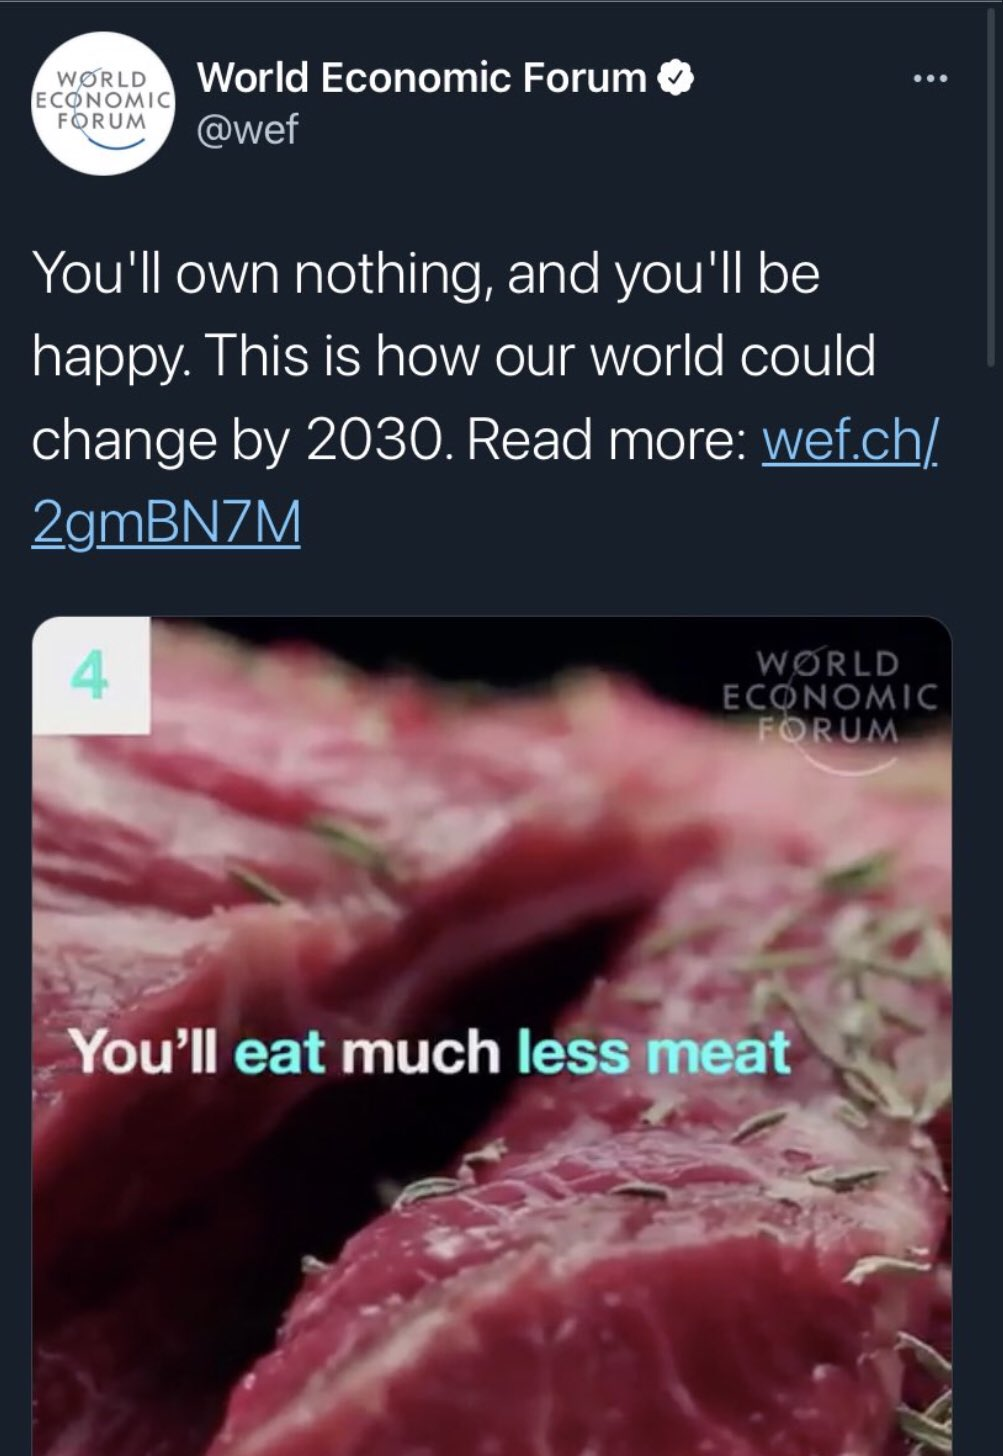Open the World Economic Forum display name
Viewport: 1003px width, 1456px height.
click(422, 78)
